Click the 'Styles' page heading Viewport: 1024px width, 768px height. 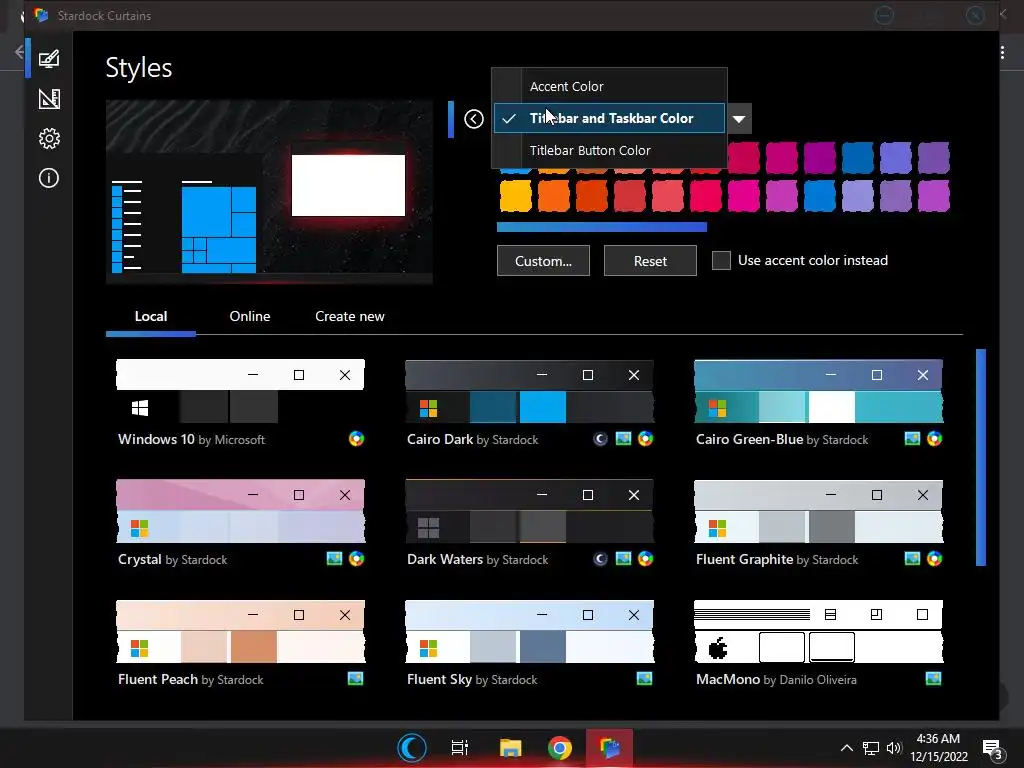tap(139, 68)
